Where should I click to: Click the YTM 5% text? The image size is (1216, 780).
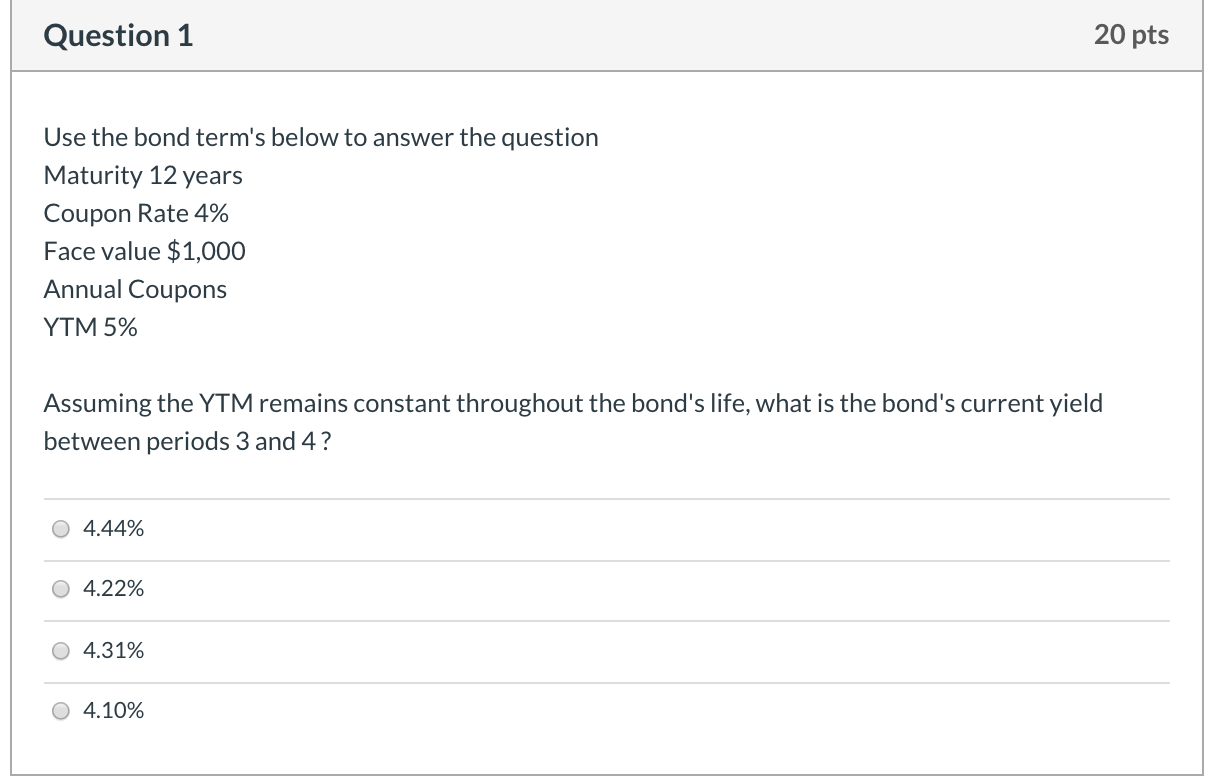click(x=90, y=327)
